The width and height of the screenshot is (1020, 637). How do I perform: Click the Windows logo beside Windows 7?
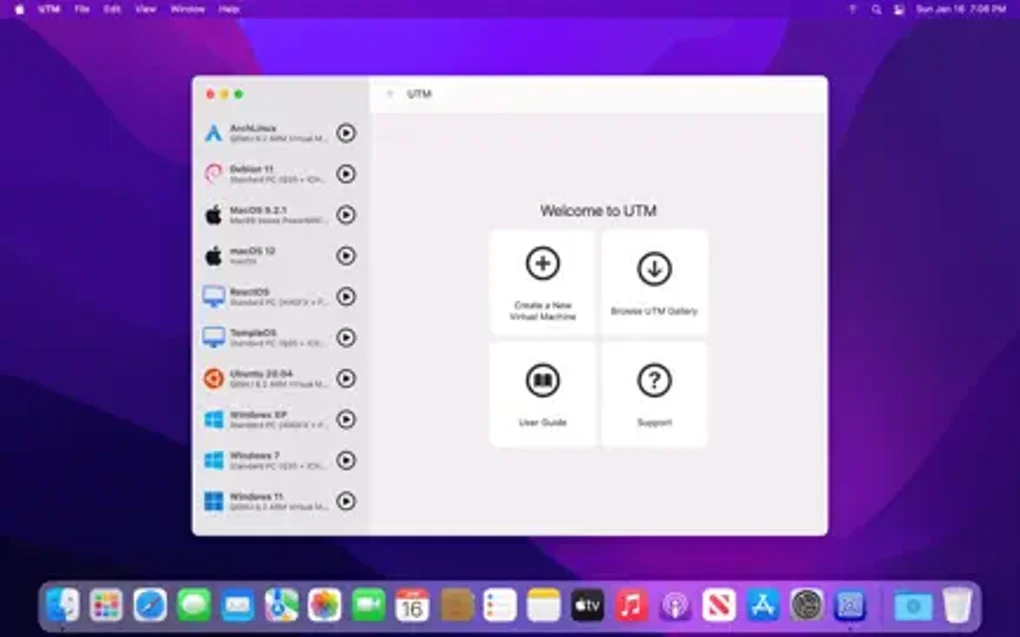(213, 461)
